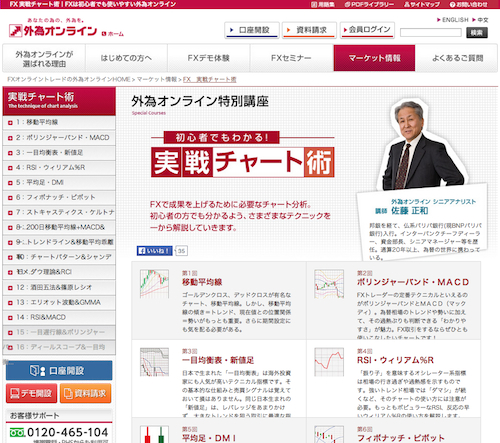The image size is (500, 443).
Task: Click the RSI・ウィリアム%R chart thumbnail
Action: click(329, 362)
